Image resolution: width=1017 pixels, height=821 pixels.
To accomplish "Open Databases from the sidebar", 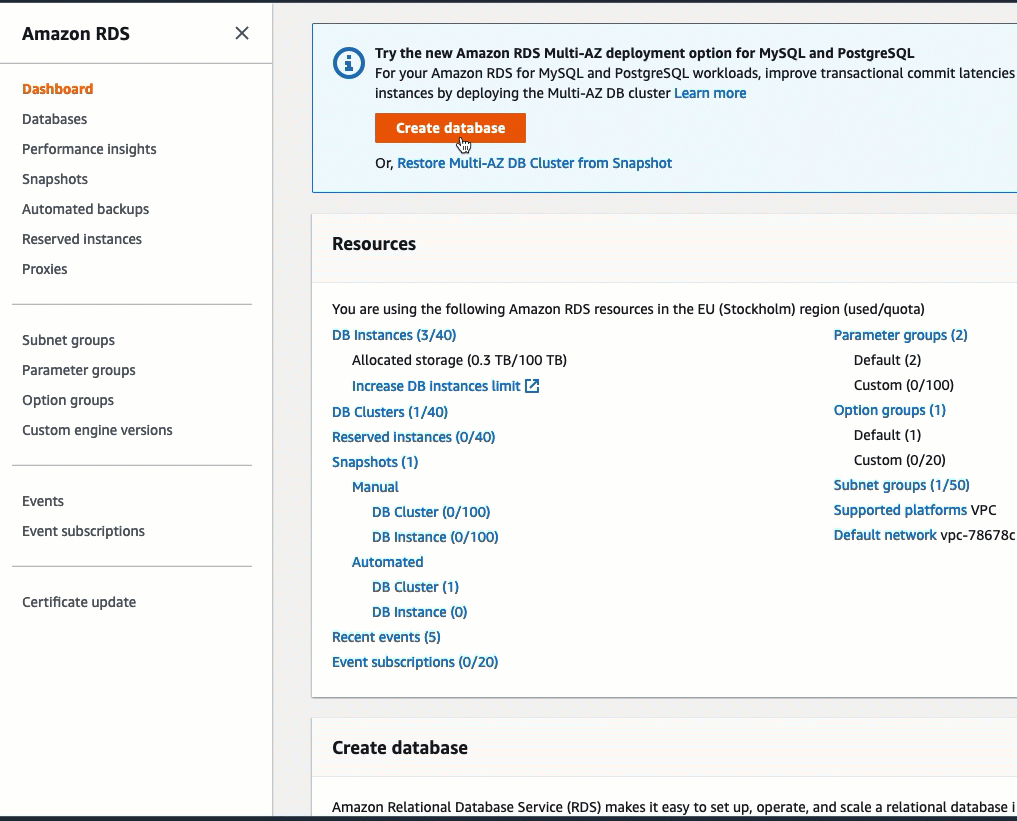I will (54, 119).
